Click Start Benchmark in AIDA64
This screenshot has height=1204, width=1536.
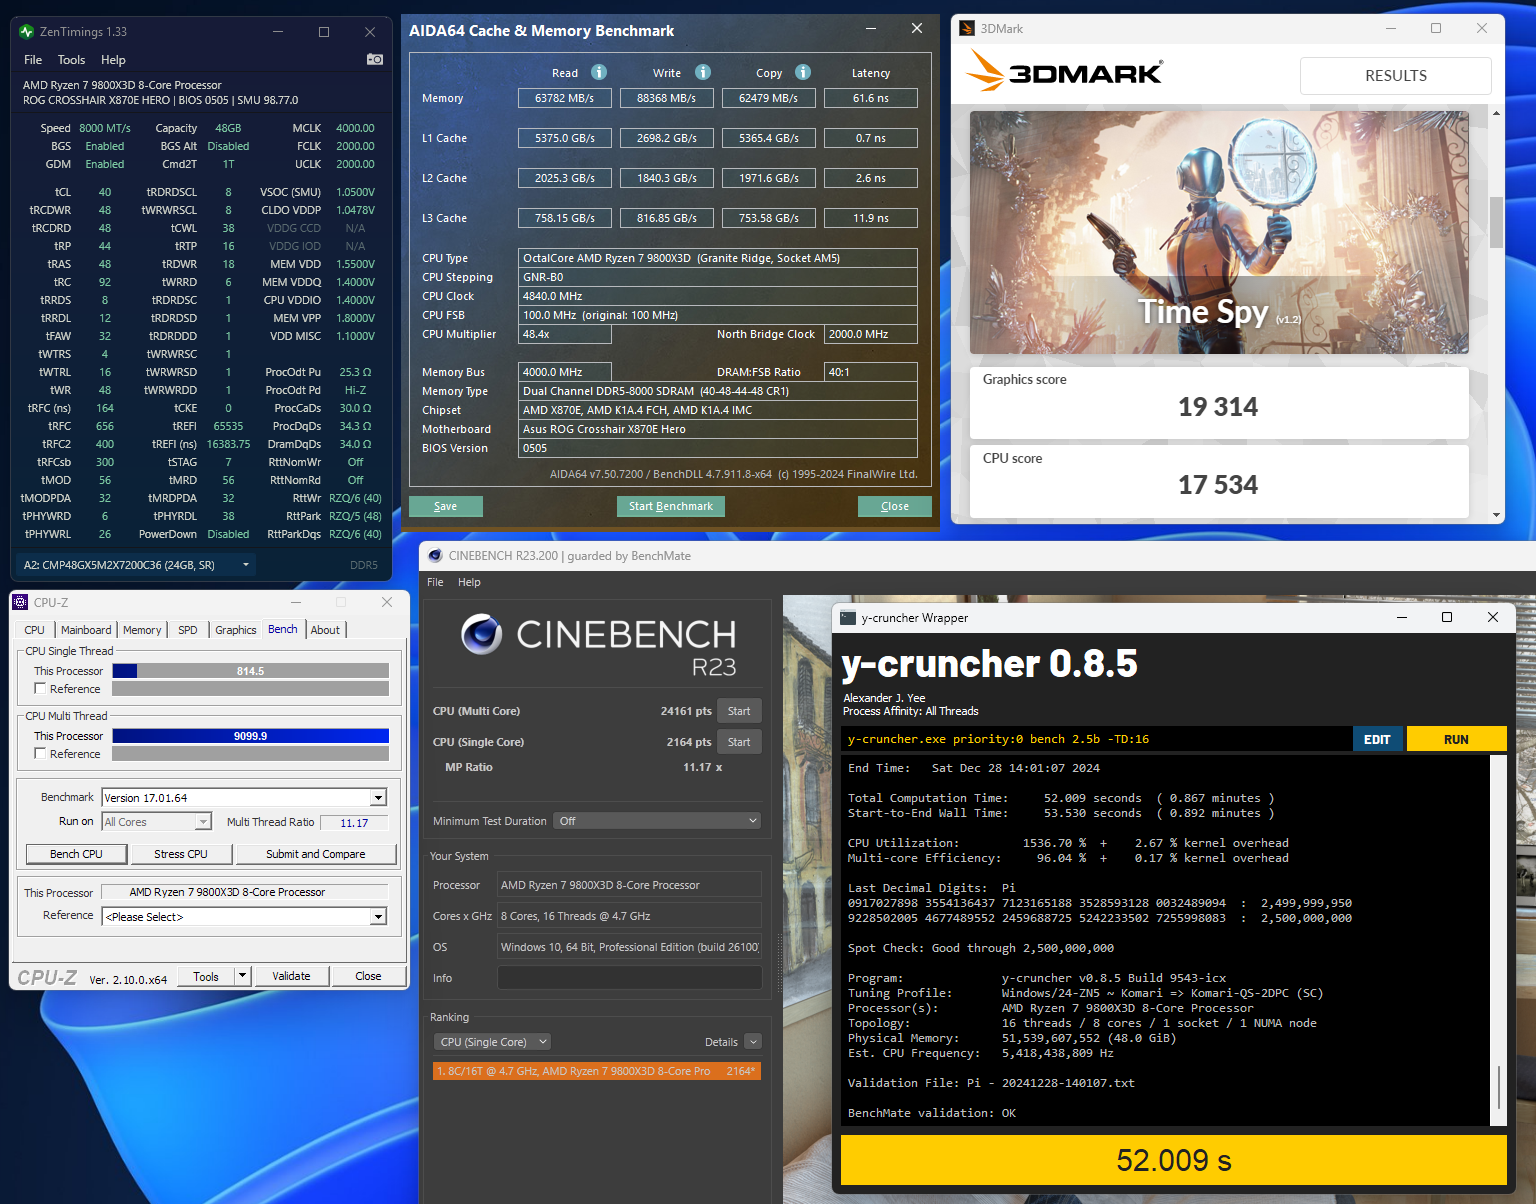tap(671, 506)
